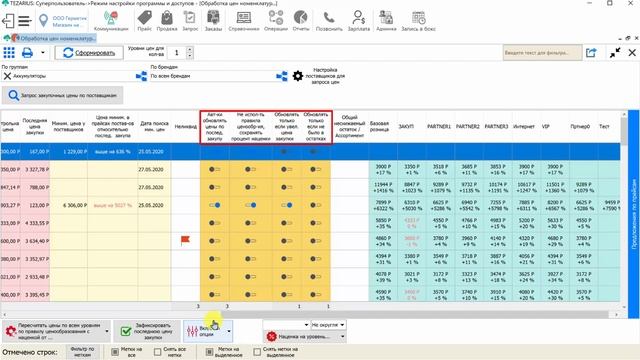Increase the price levels quantity stepper
This screenshot has width=640, height=360.
(189, 50)
